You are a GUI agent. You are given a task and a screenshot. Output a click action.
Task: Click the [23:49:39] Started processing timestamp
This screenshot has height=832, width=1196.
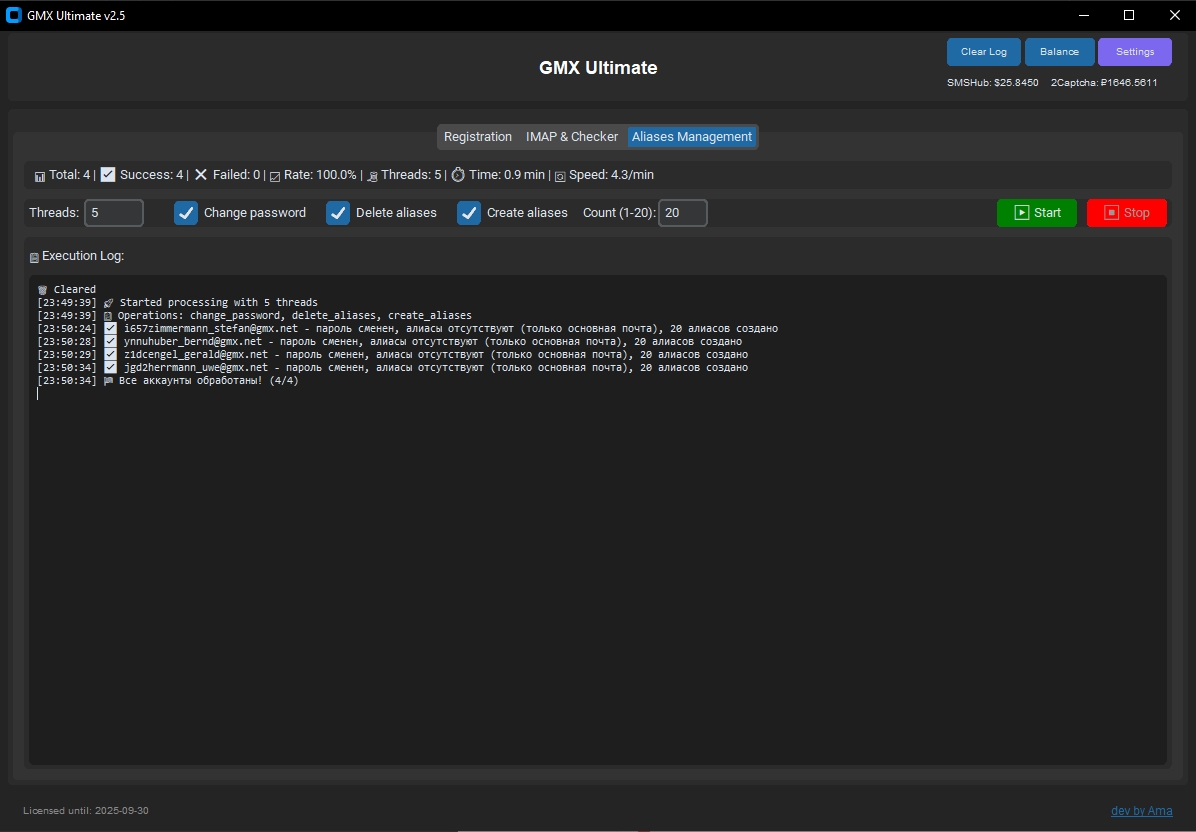[67, 303]
